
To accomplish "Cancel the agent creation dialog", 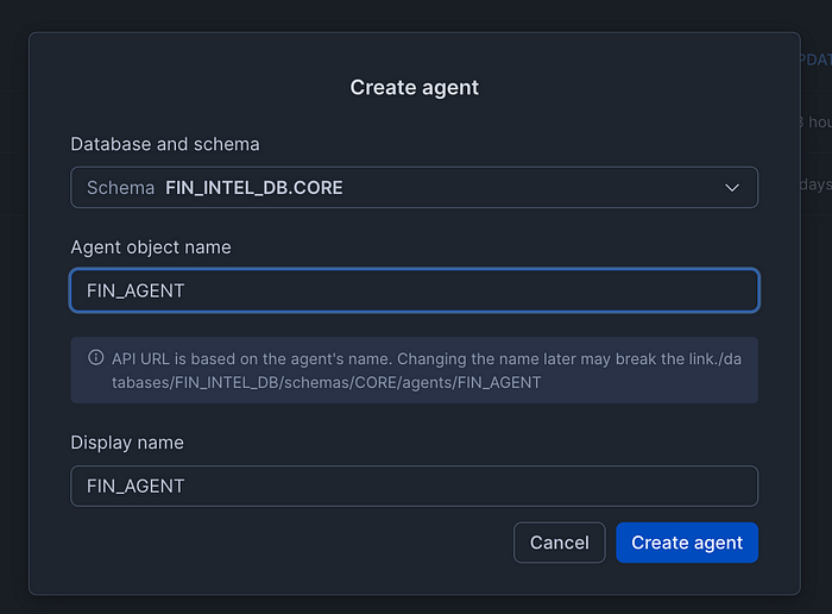I will (559, 542).
